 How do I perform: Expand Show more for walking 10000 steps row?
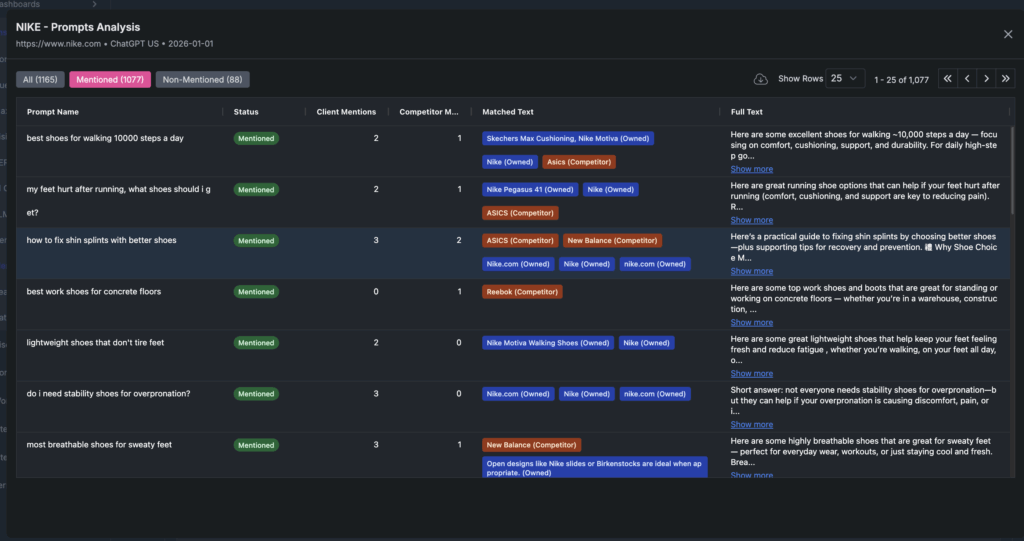[x=751, y=169]
